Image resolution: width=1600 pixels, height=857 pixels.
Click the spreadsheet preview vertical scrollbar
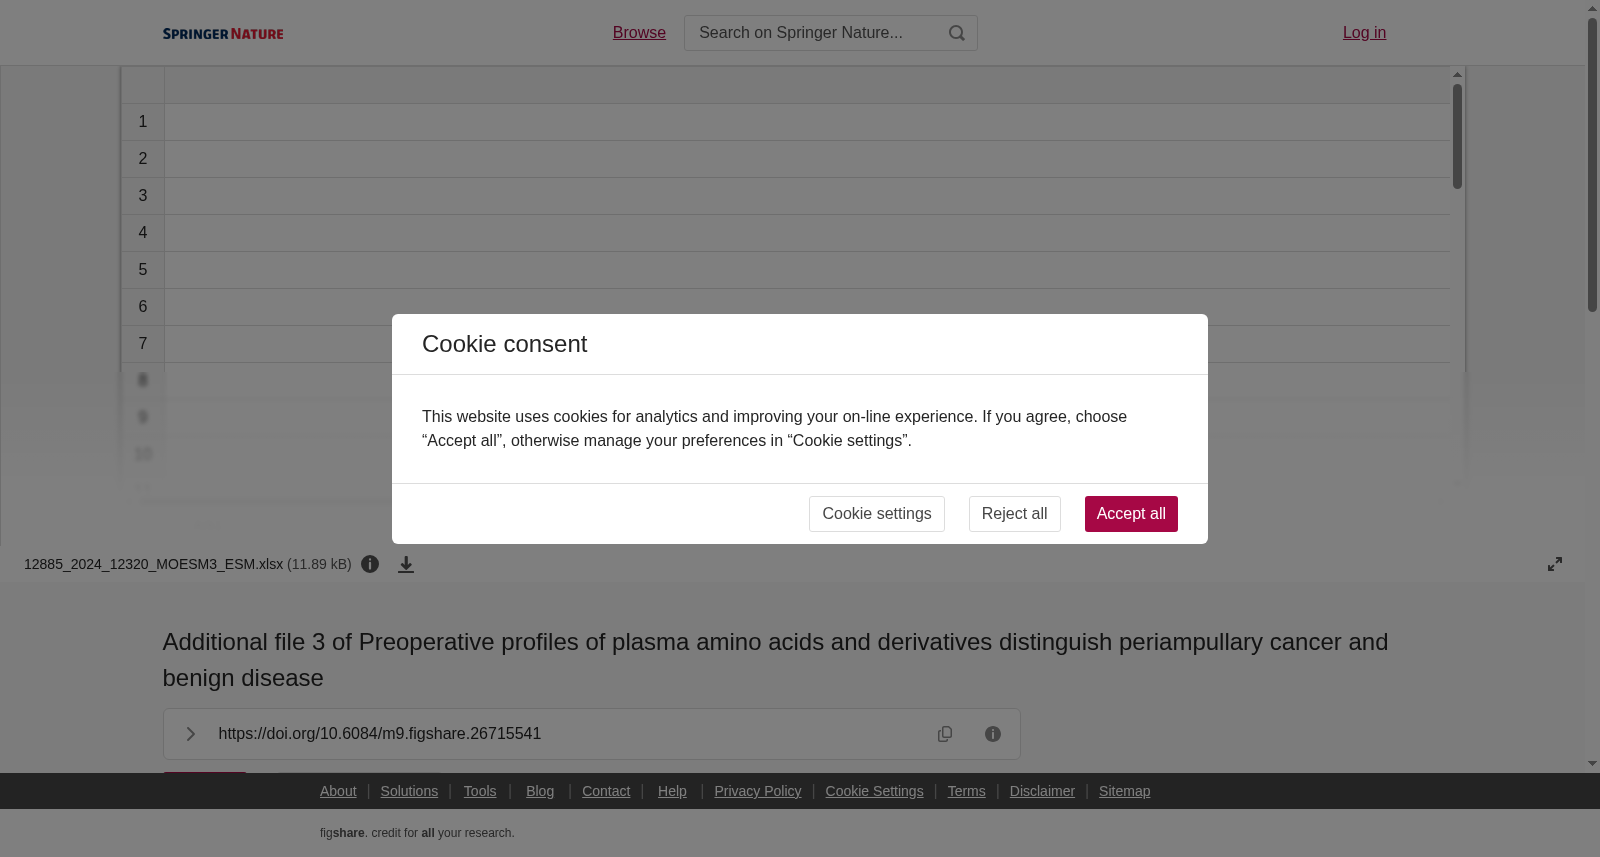coord(1457,136)
